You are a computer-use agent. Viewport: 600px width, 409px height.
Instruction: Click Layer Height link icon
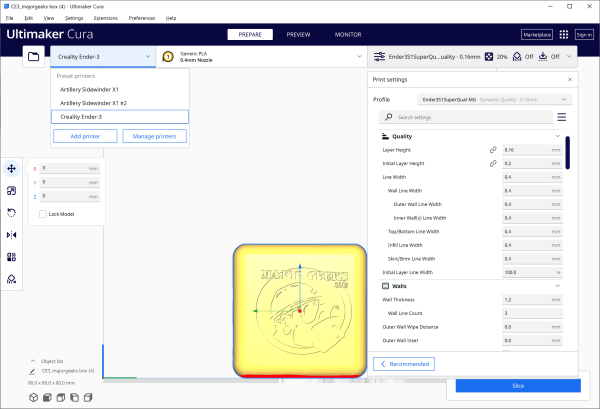click(x=493, y=150)
